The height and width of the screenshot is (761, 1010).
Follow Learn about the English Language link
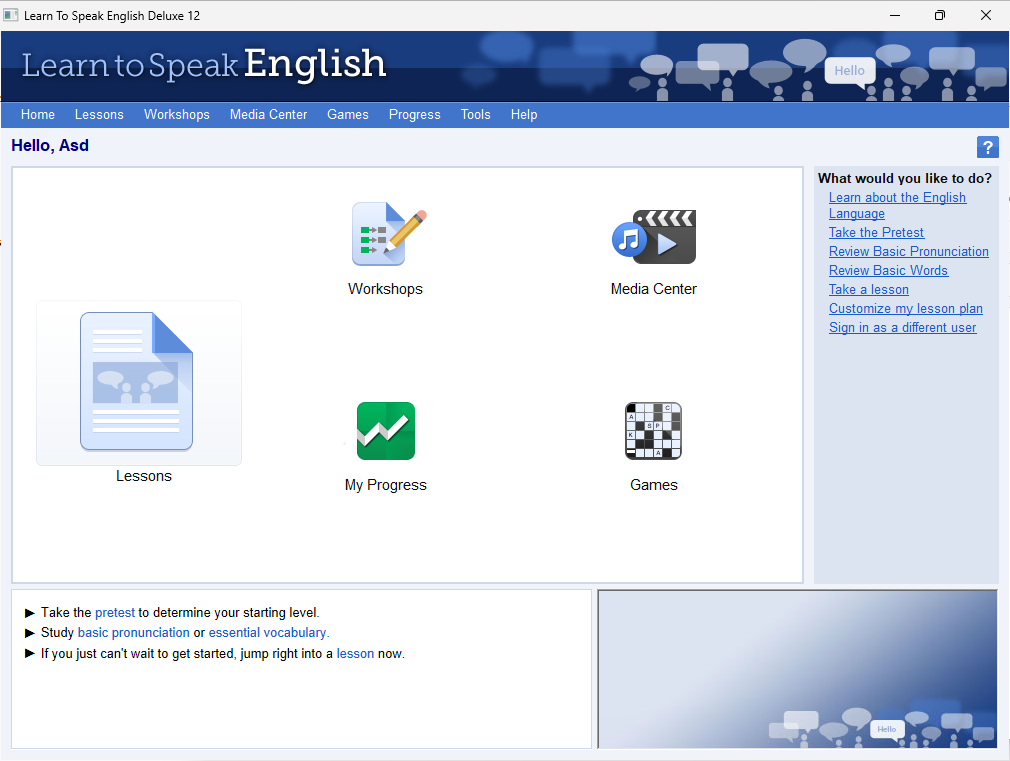click(x=897, y=206)
